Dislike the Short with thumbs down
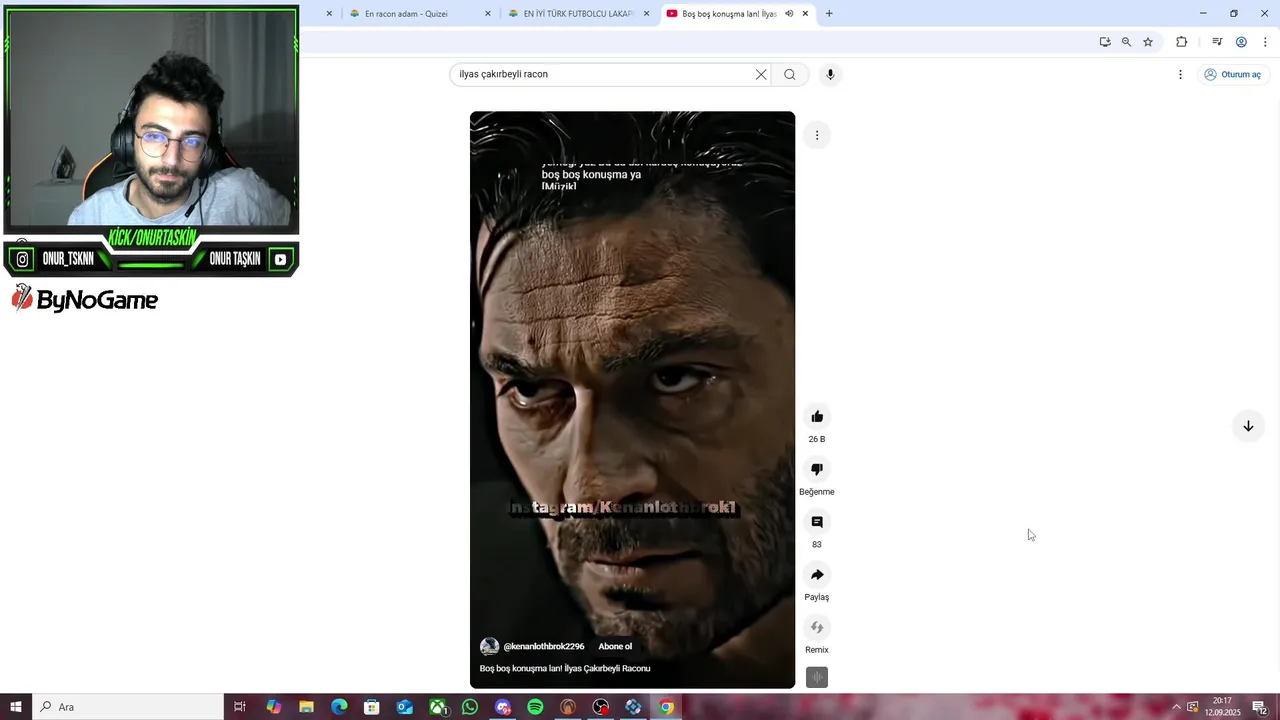 [x=817, y=469]
